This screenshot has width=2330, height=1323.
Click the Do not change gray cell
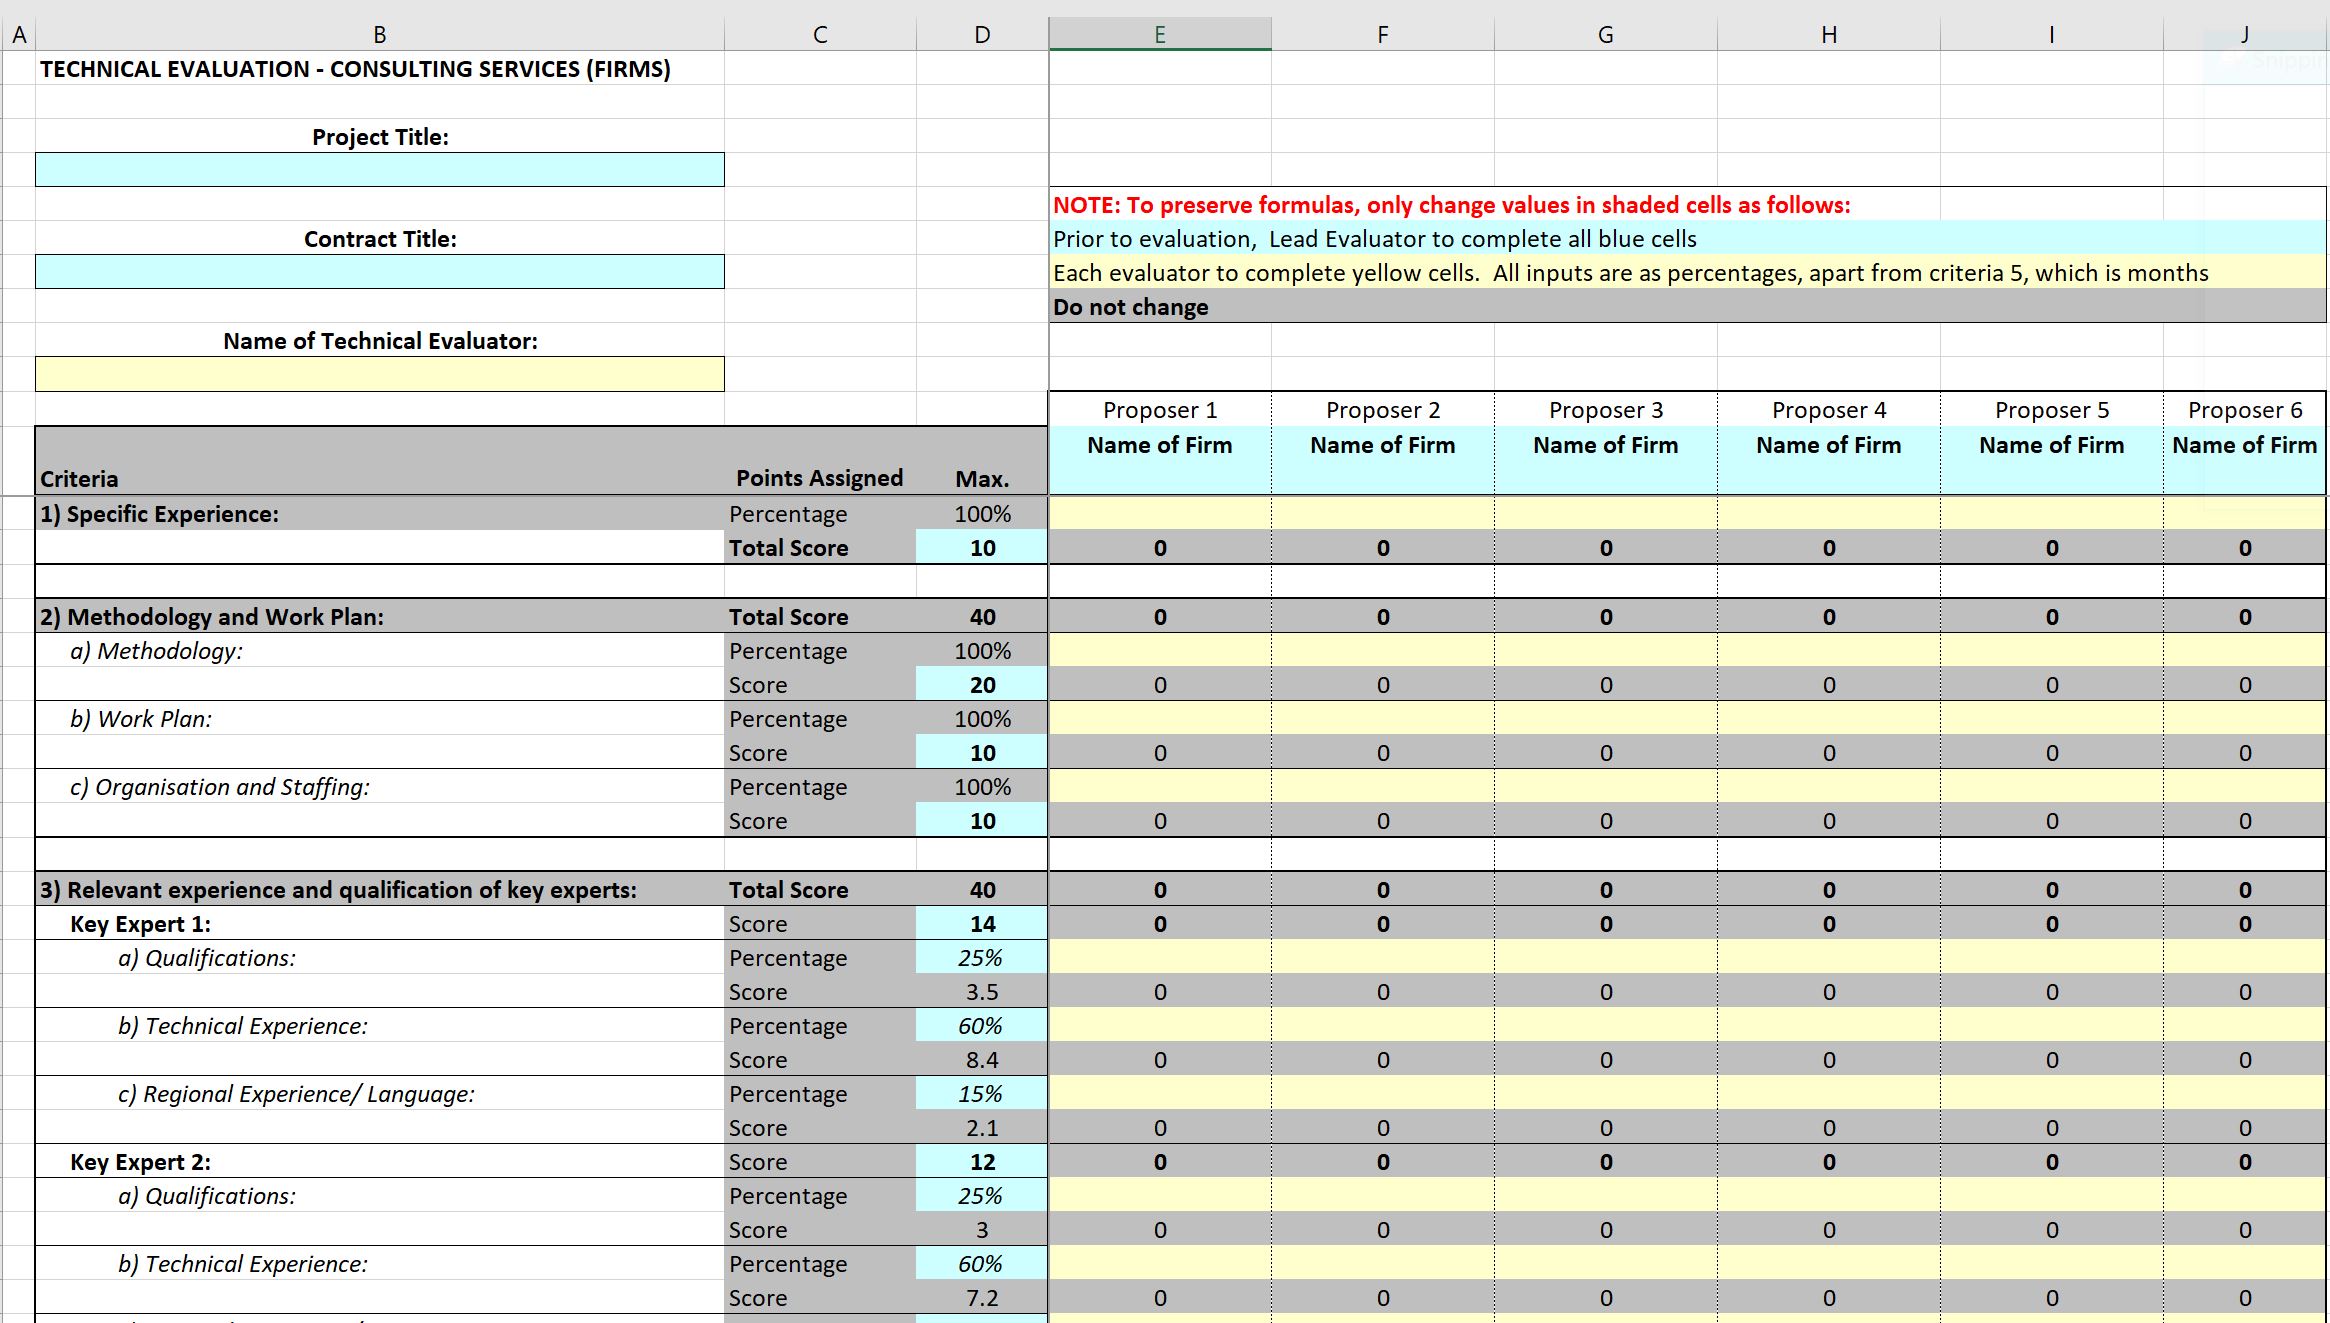point(1128,306)
